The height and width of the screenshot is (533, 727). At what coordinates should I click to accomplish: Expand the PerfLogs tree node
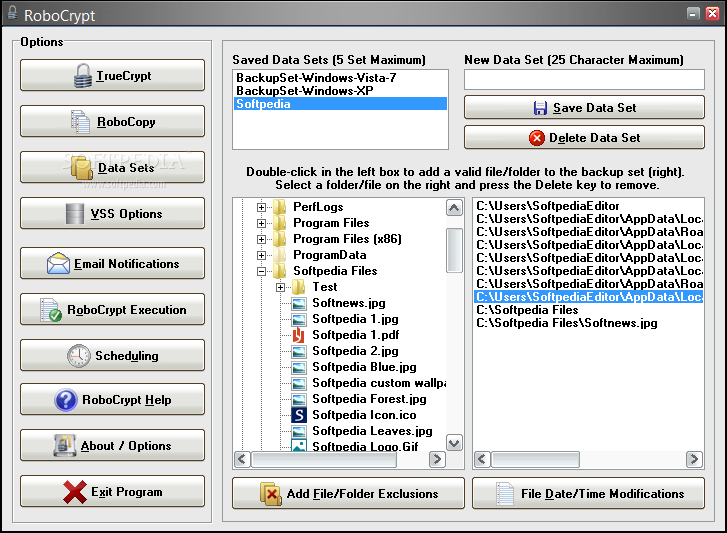click(x=261, y=207)
